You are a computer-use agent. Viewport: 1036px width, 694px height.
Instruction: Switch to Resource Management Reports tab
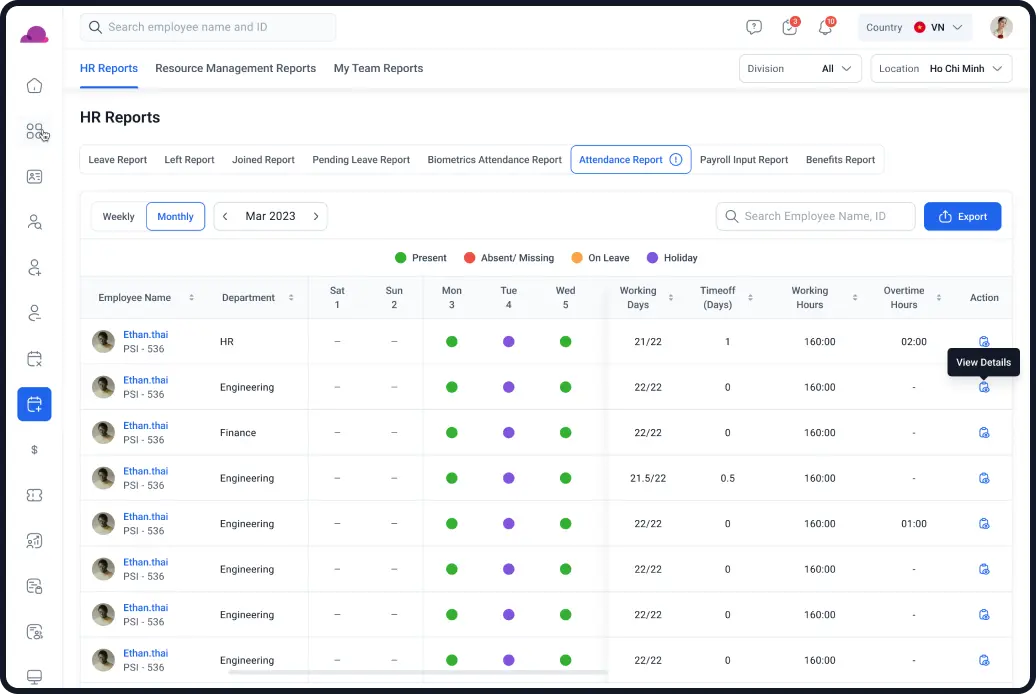[235, 68]
